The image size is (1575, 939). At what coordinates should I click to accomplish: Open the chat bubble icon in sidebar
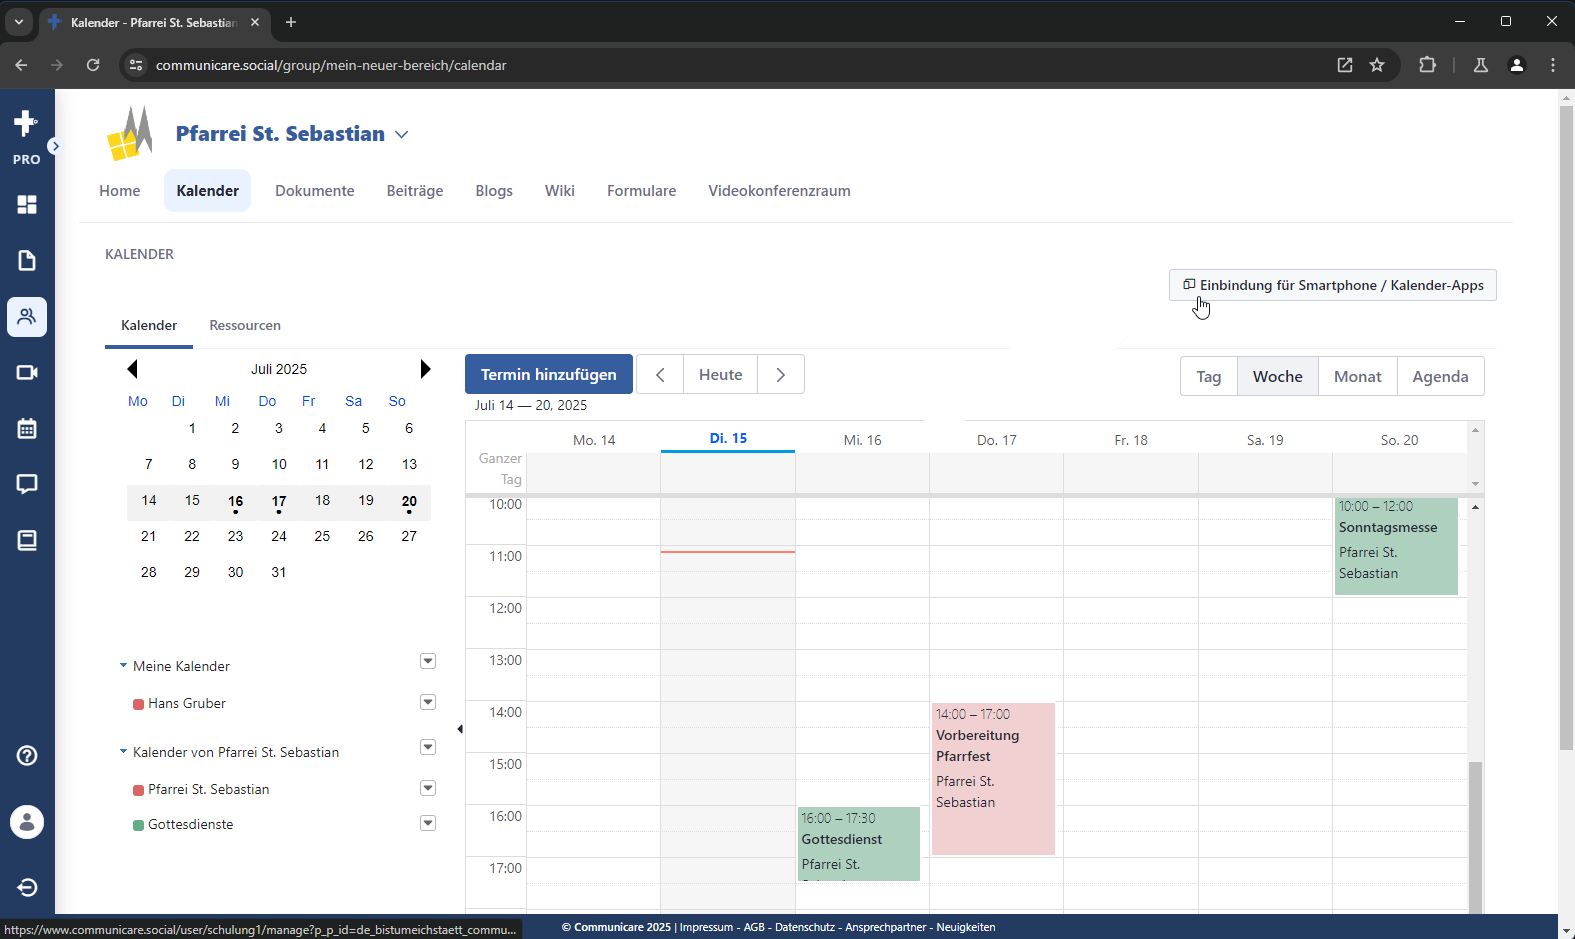(27, 484)
